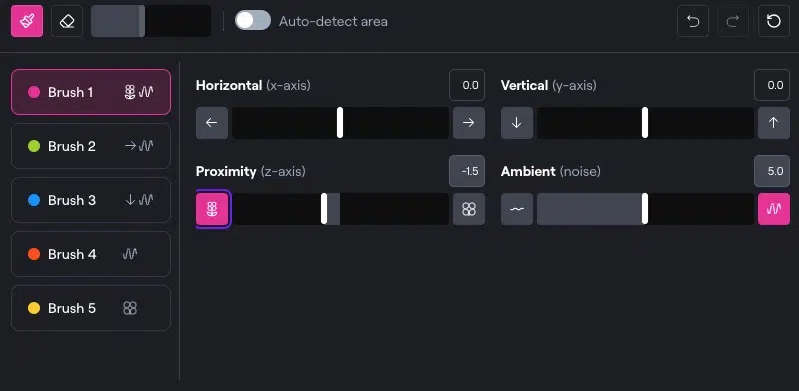The image size is (799, 391).
Task: Switch to the eraser tool
Action: point(67,21)
